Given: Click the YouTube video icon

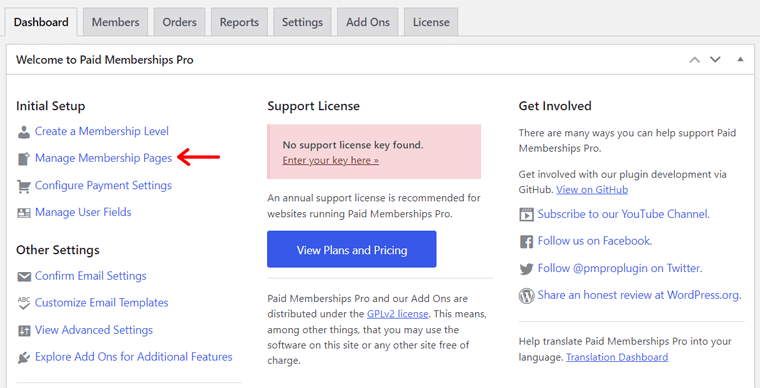Looking at the screenshot, I should pos(526,214).
